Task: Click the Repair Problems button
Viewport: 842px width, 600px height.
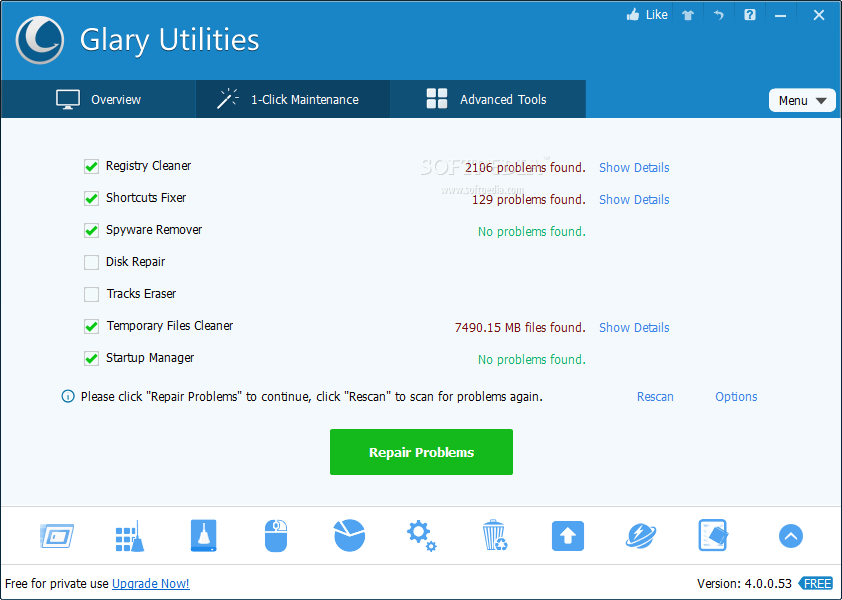Action: pyautogui.click(x=421, y=452)
